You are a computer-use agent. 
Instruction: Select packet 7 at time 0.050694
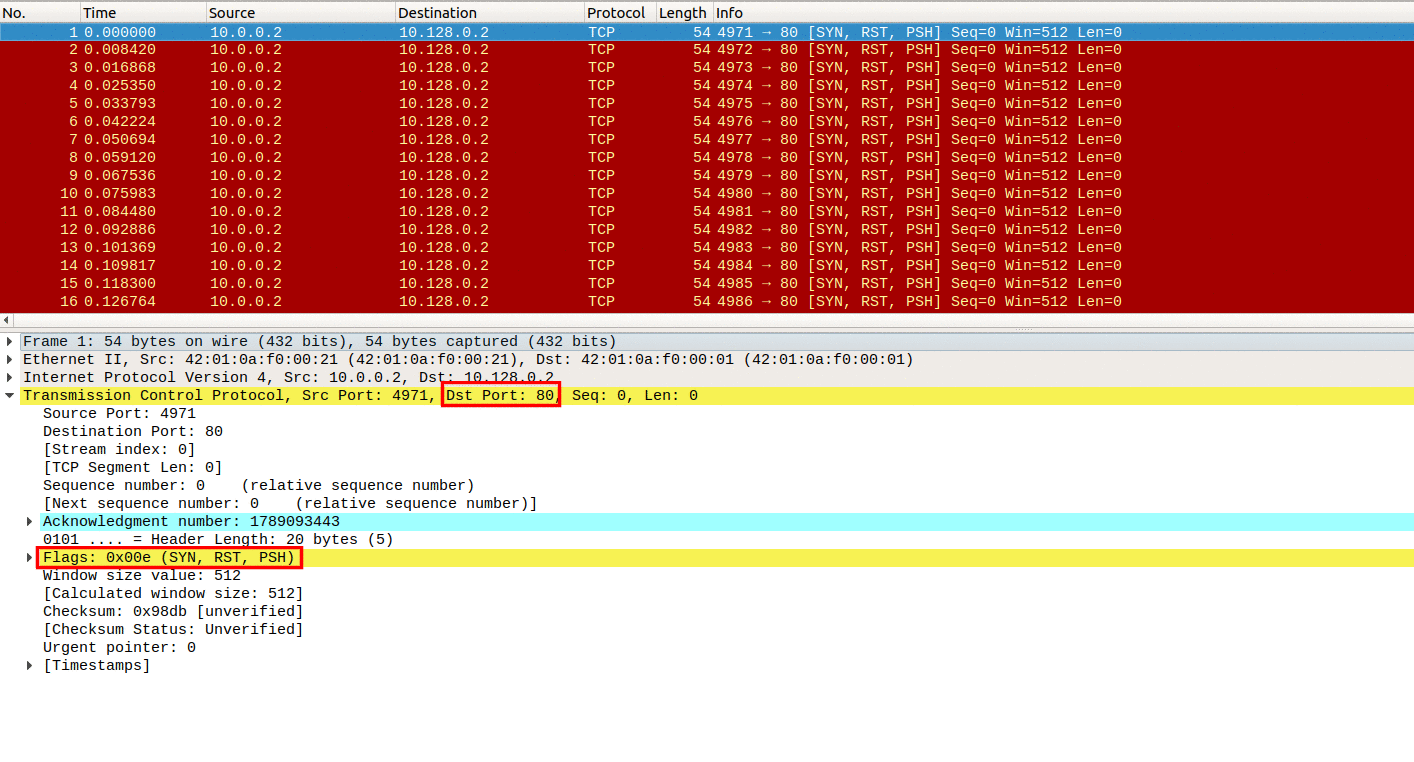pos(707,140)
